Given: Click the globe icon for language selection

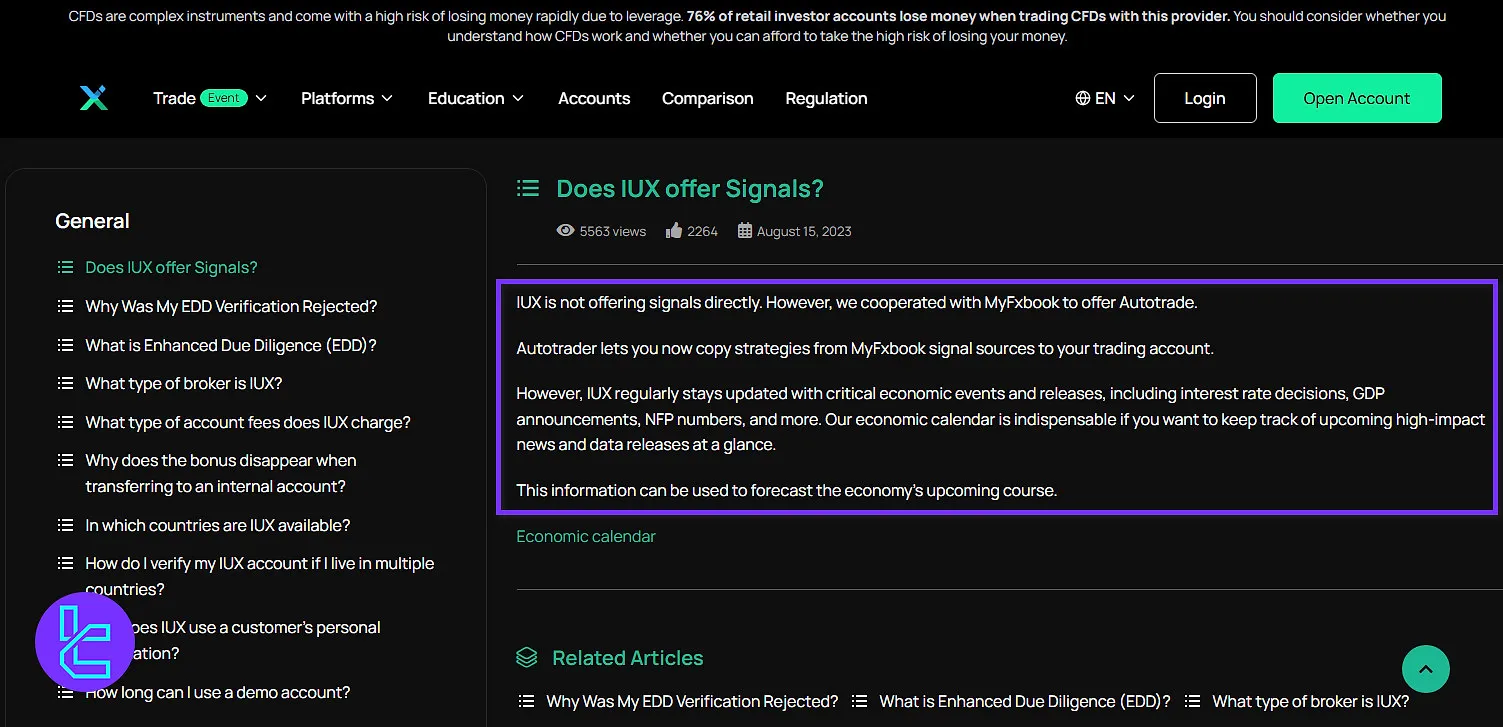Looking at the screenshot, I should 1081,97.
